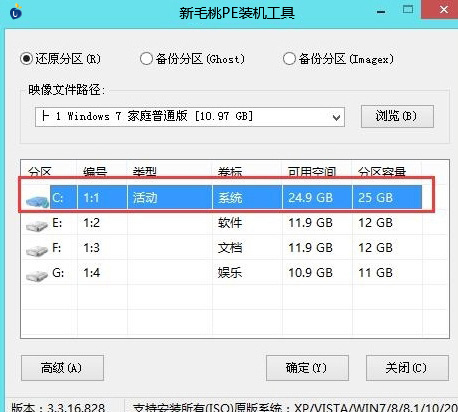
Task: Click the Windows 7 家庭普通版 combo box
Action: click(x=190, y=117)
